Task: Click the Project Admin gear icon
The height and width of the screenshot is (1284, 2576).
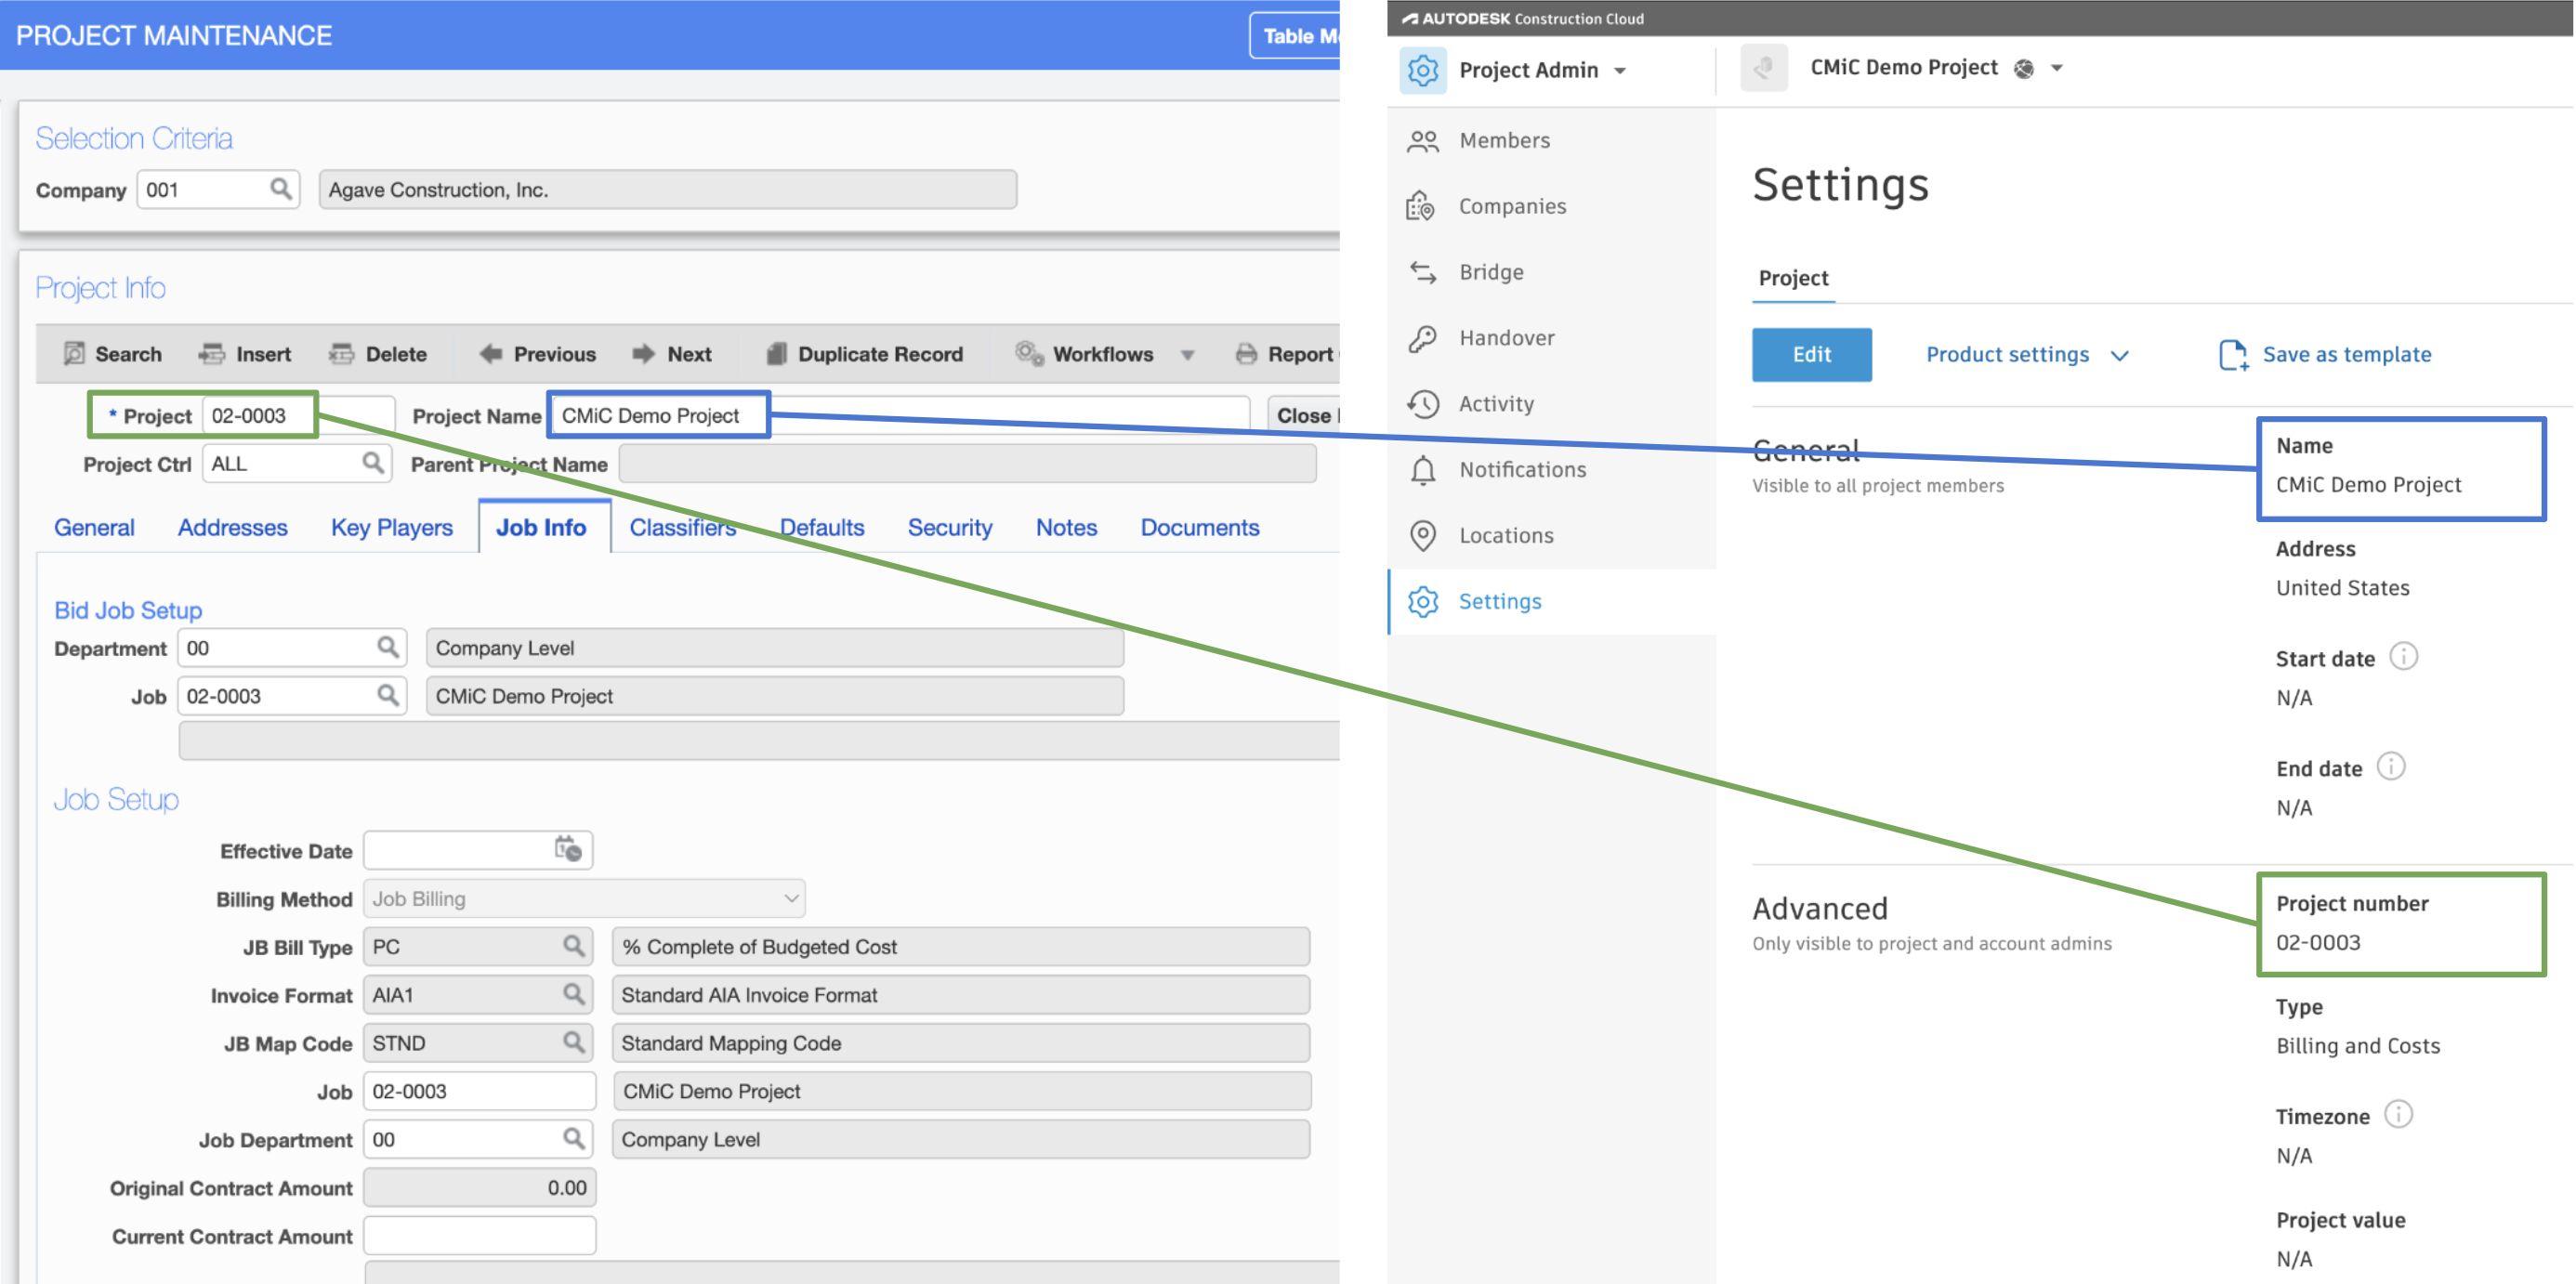Action: tap(1423, 70)
